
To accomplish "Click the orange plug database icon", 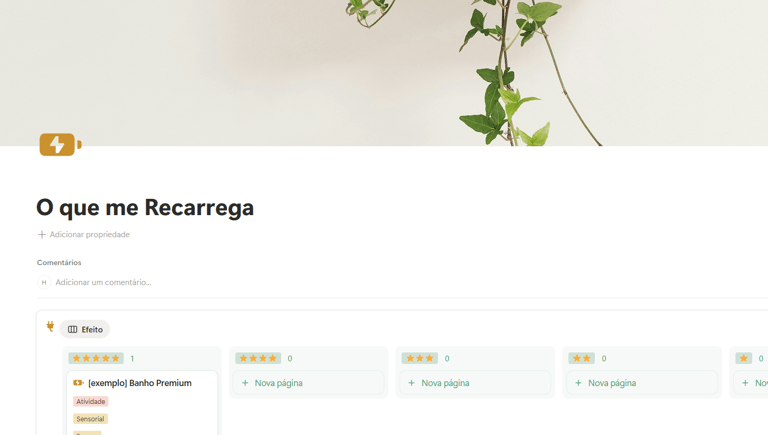I will 50,326.
